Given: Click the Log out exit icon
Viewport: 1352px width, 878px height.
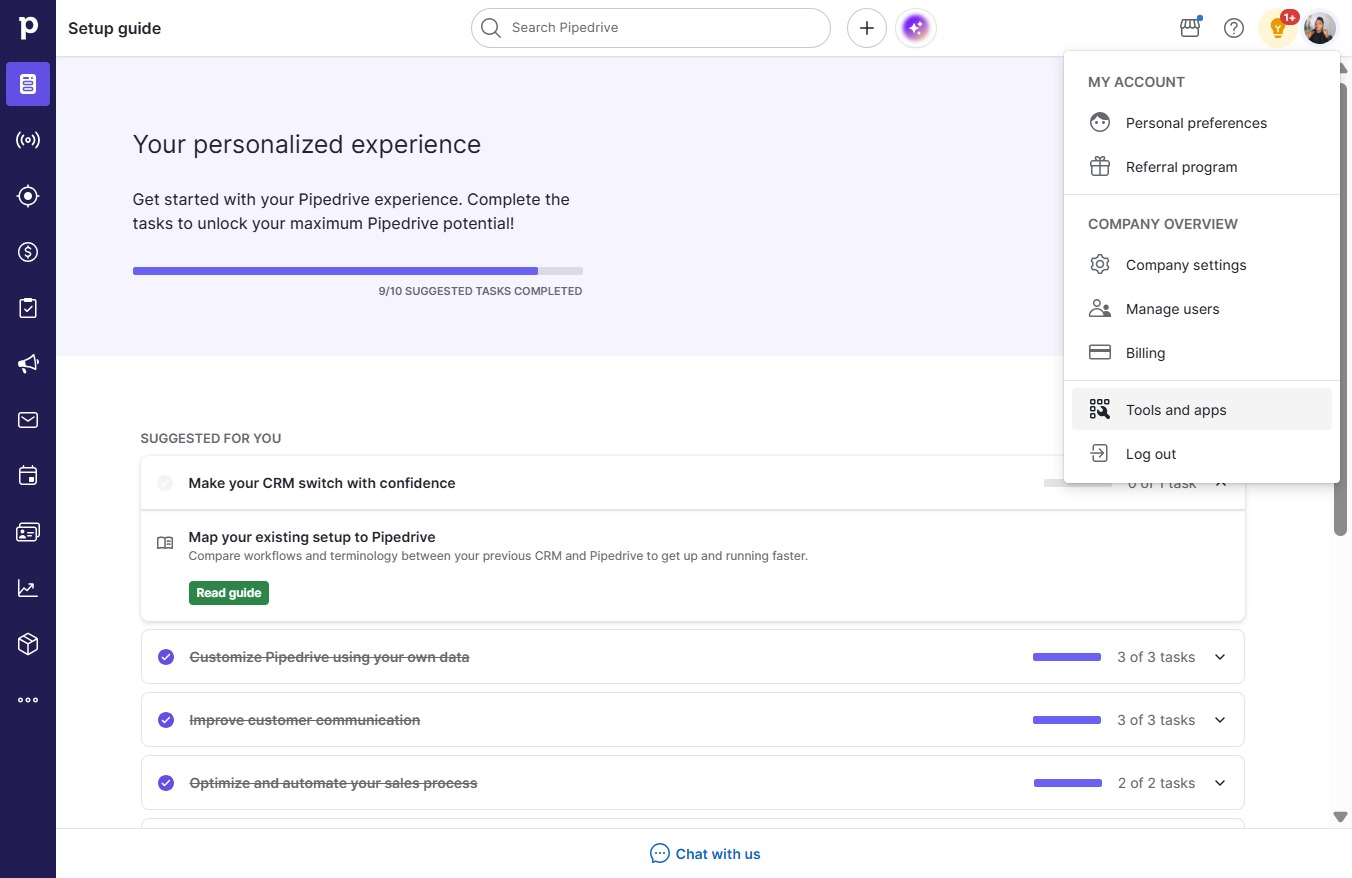Looking at the screenshot, I should (x=1100, y=454).
